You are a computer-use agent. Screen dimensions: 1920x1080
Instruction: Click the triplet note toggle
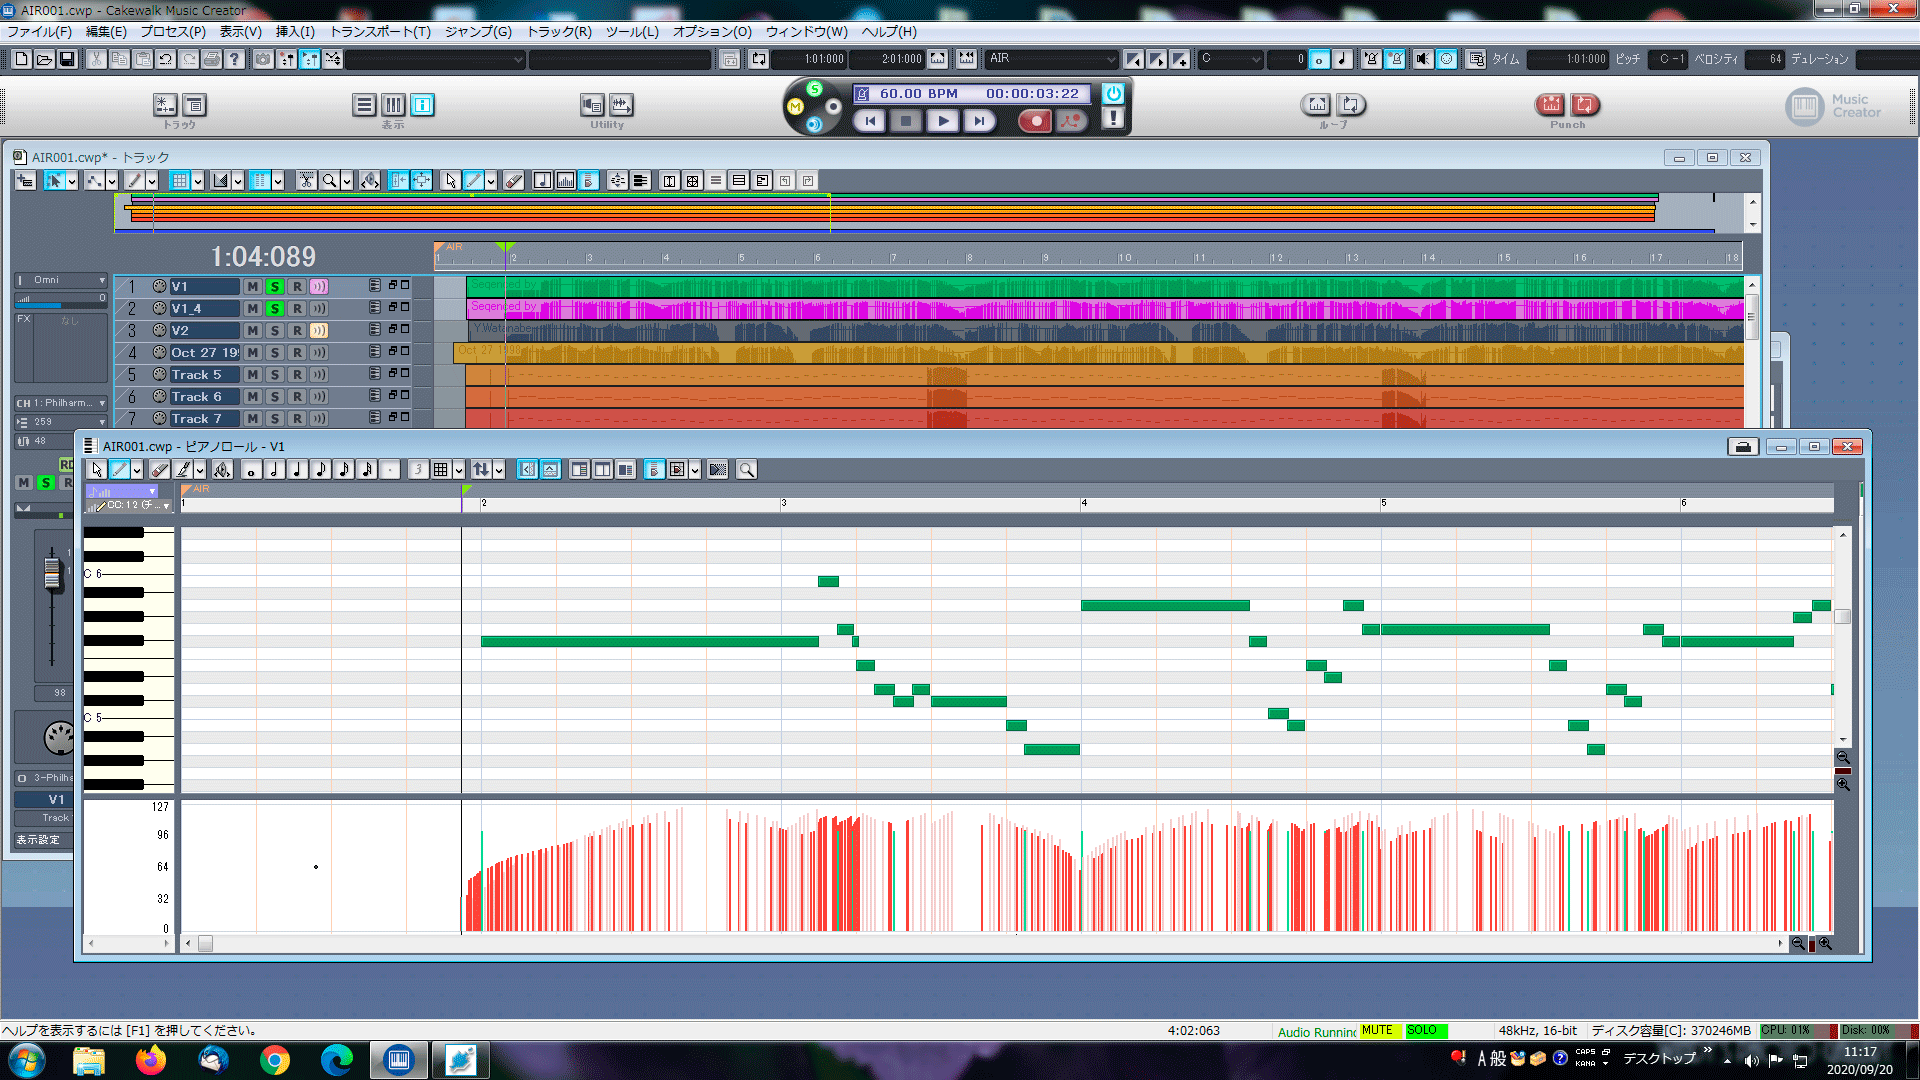pos(418,470)
